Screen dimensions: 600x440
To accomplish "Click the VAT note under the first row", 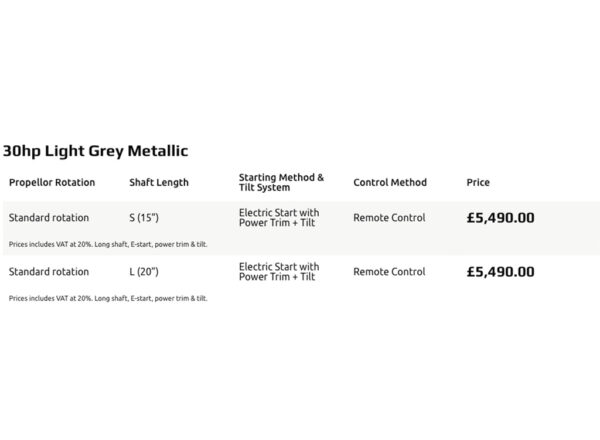I will pyautogui.click(x=108, y=244).
